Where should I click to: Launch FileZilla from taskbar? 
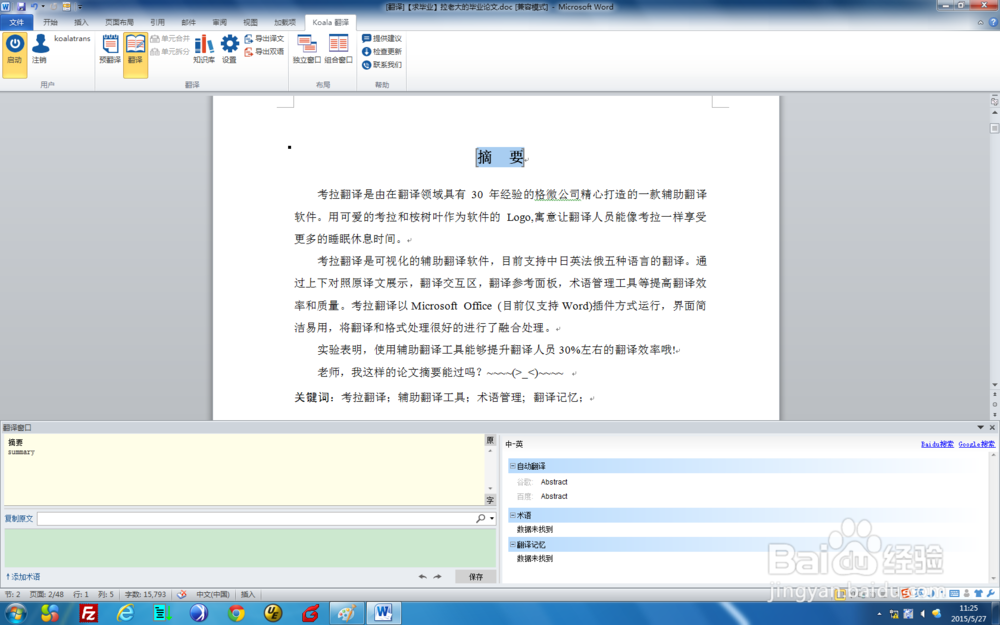tap(88, 614)
